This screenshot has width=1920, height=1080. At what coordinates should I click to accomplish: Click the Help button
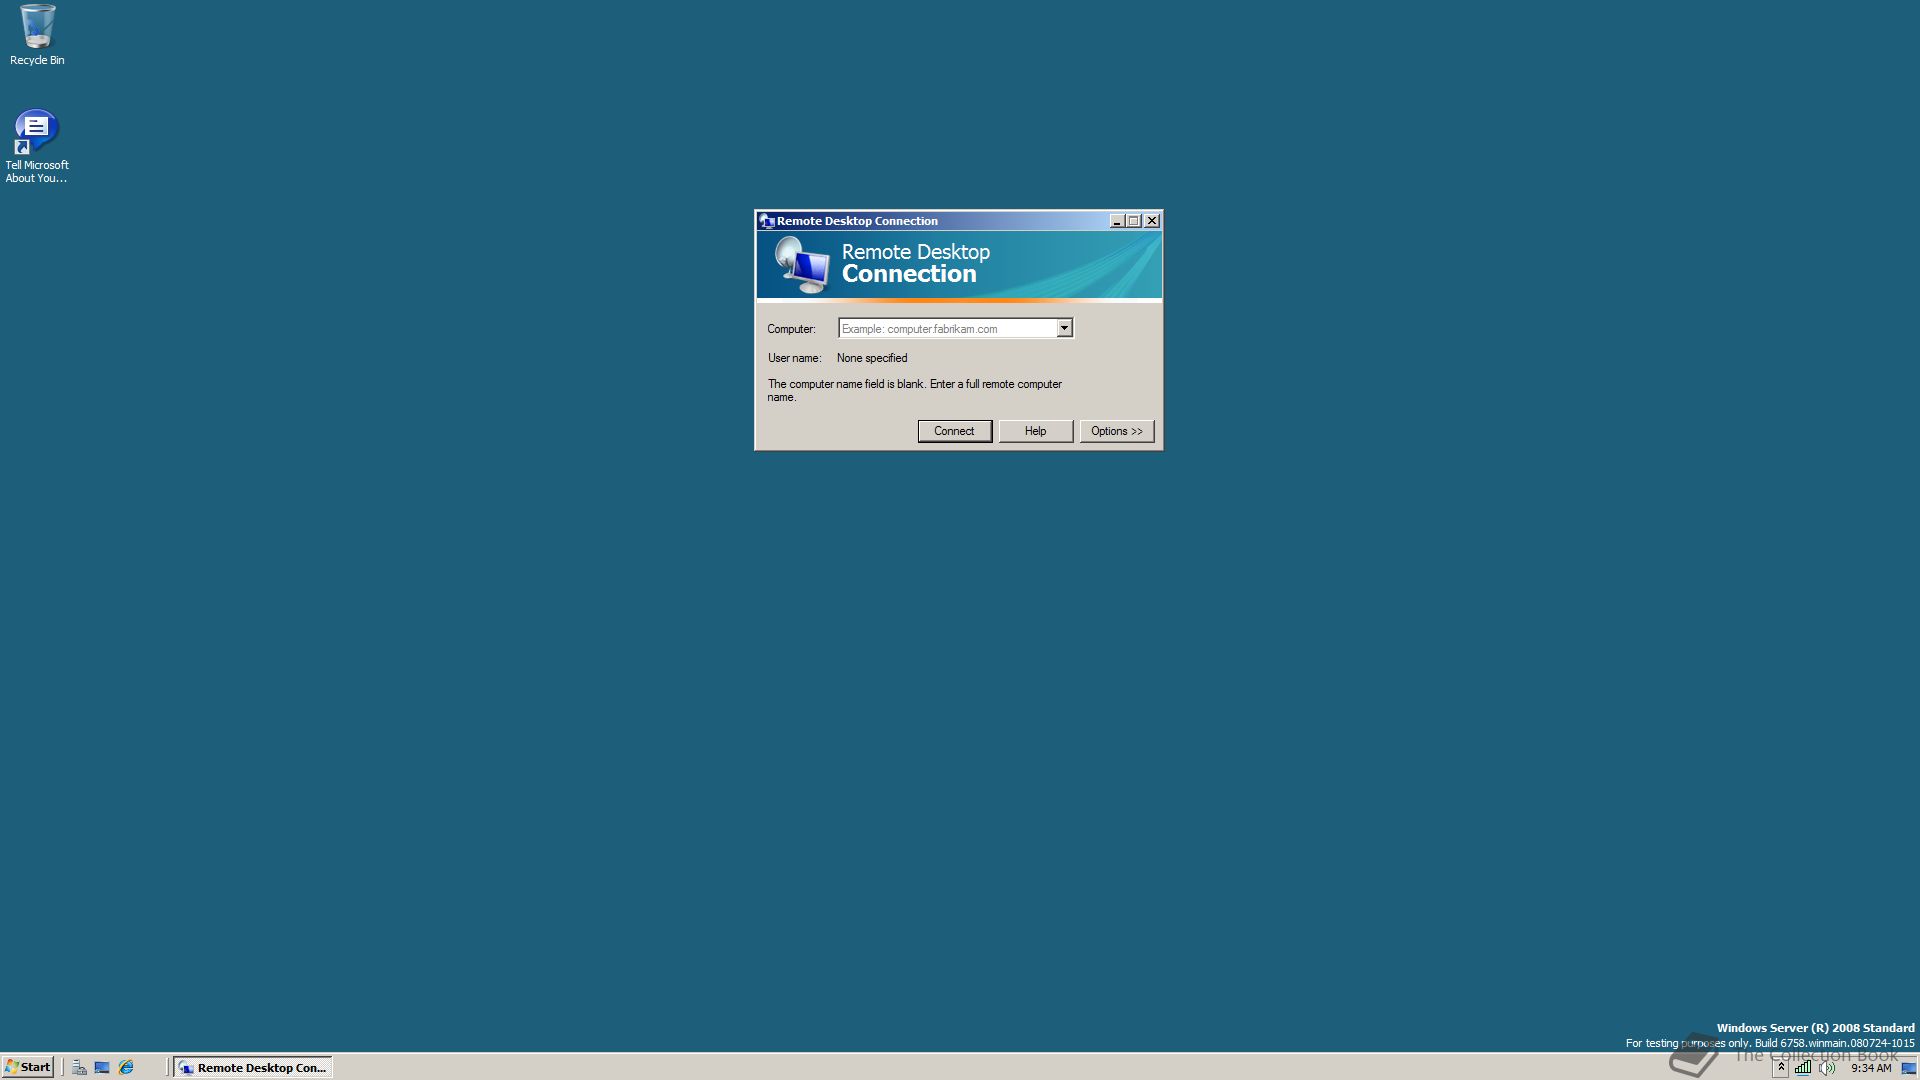click(1035, 431)
